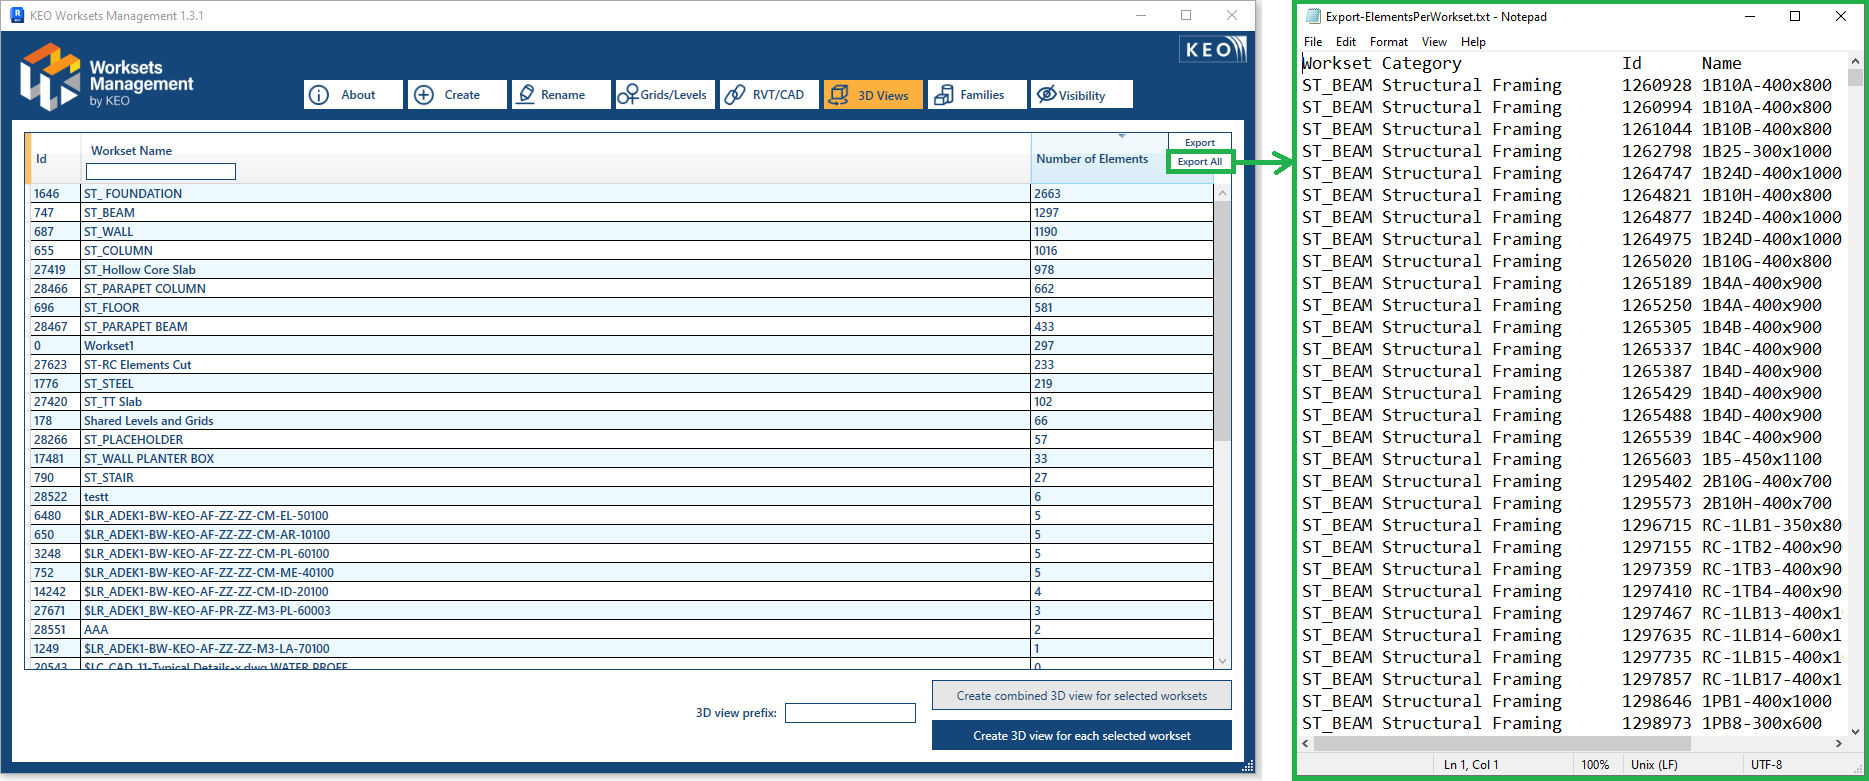Click the Notepad horizontal scrollbar thumb
Viewport: 1869px width, 781px height.
pos(1502,744)
